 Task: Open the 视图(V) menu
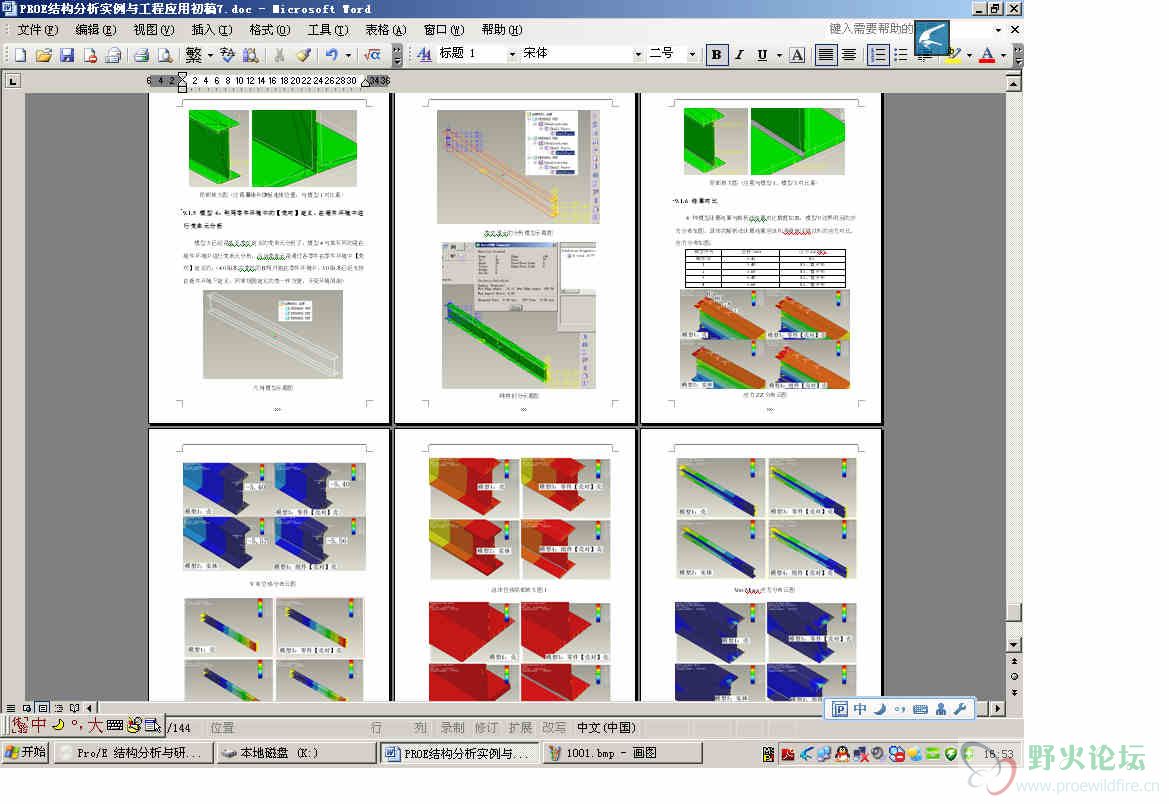point(154,30)
